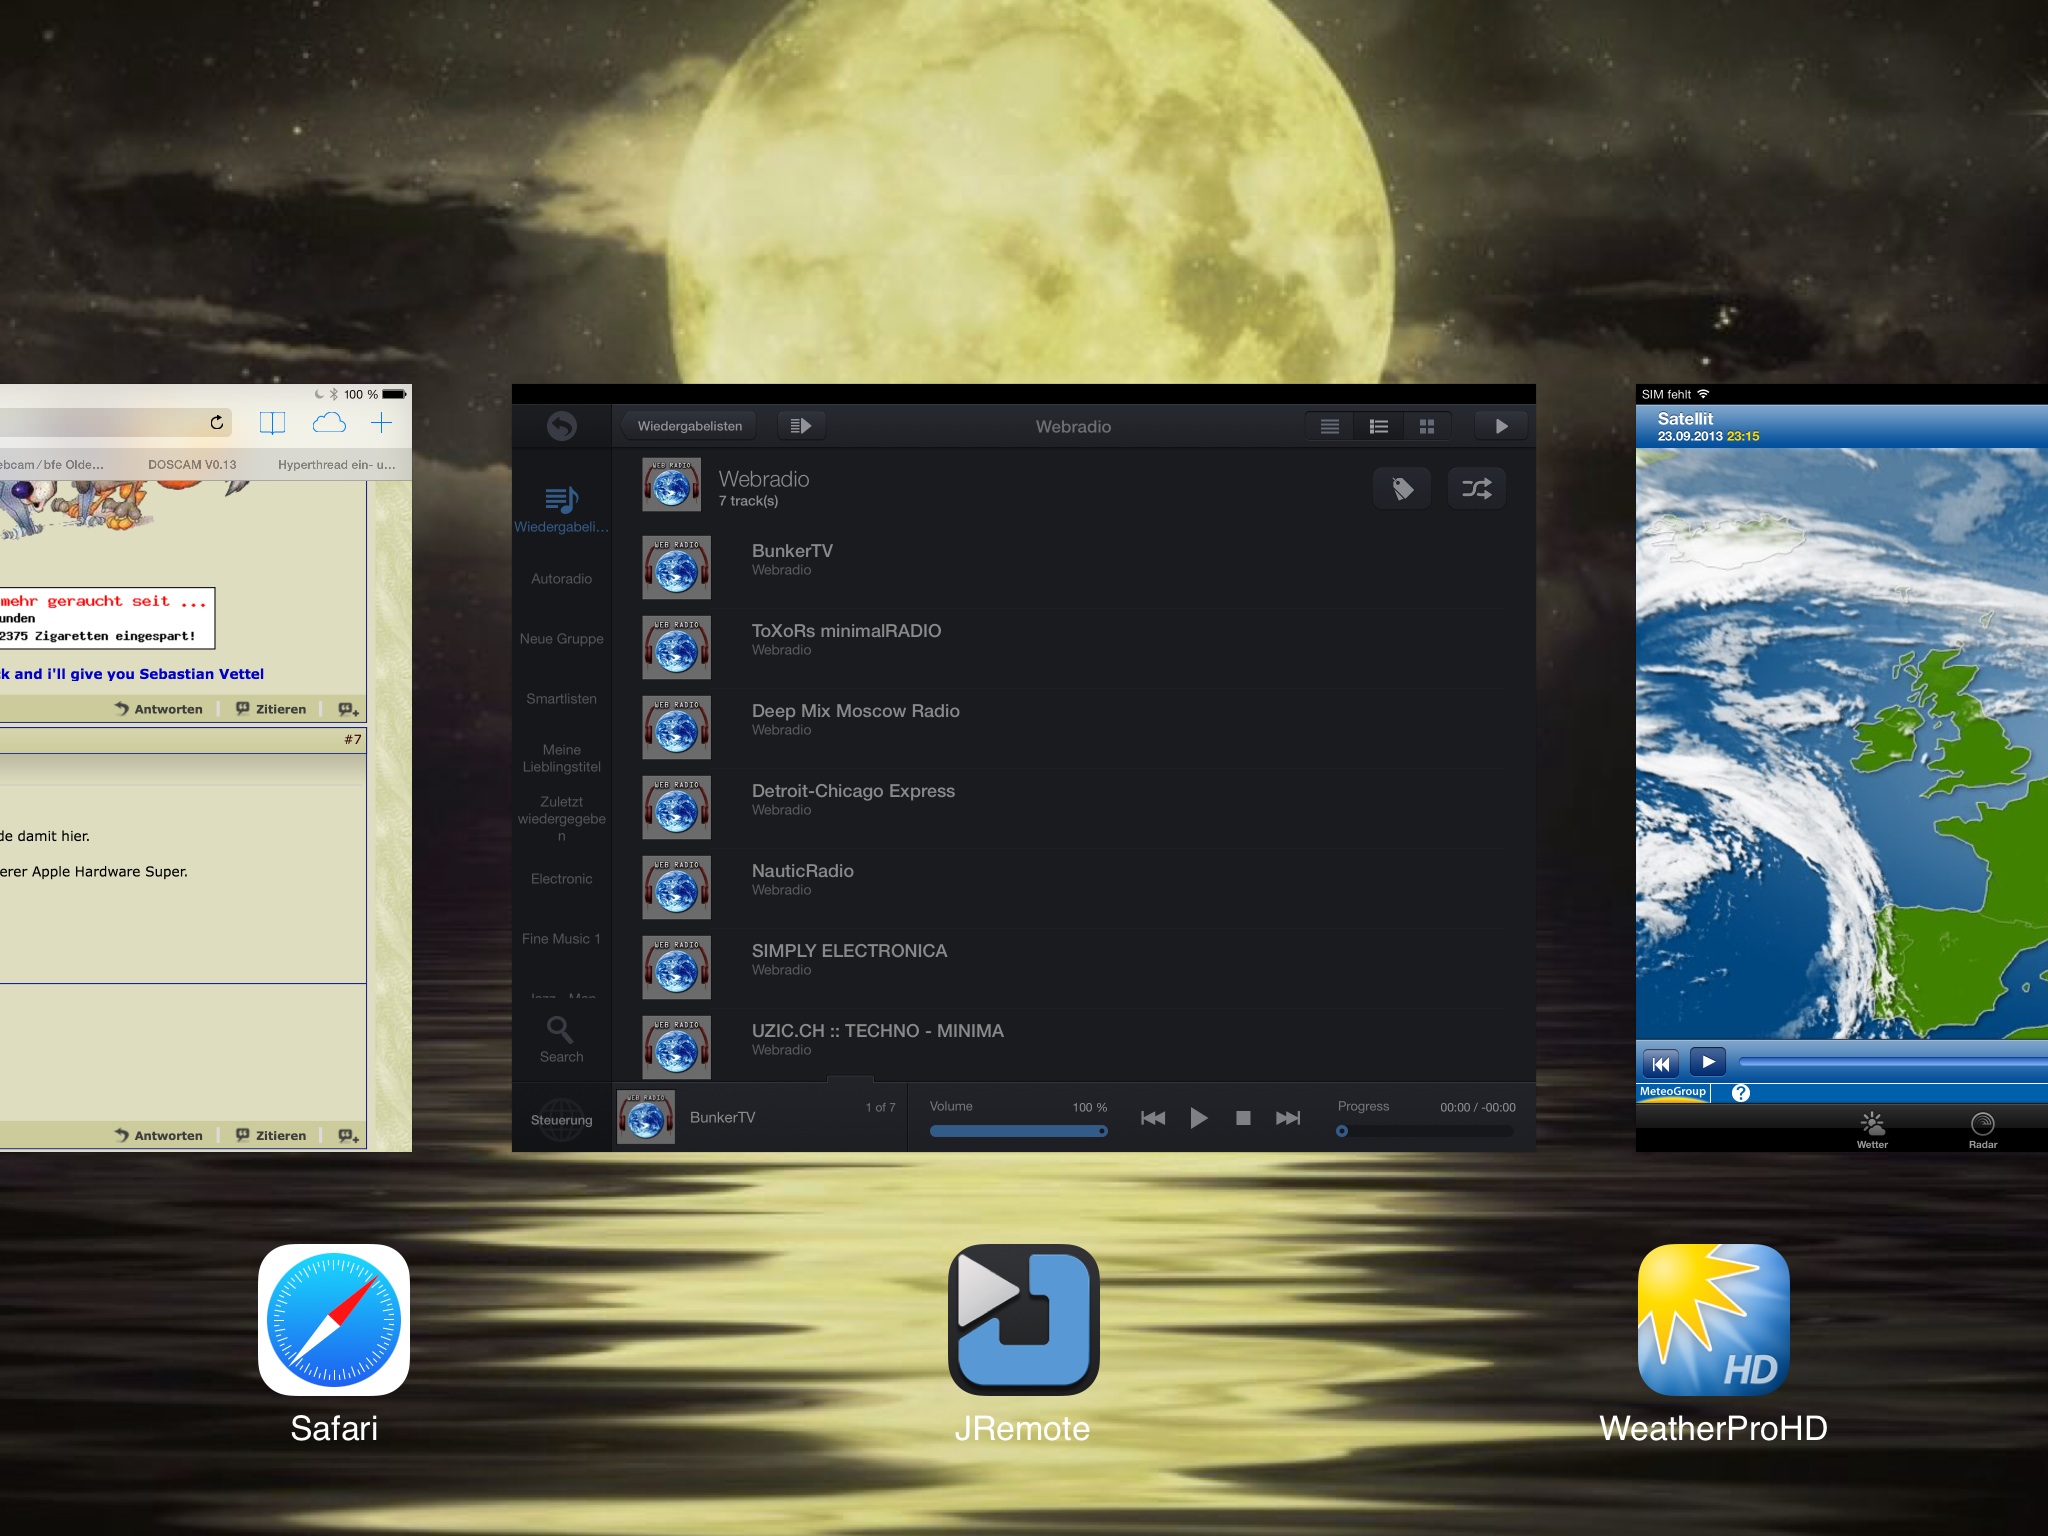
Task: Open Safari bookmarks book icon
Action: [272, 423]
